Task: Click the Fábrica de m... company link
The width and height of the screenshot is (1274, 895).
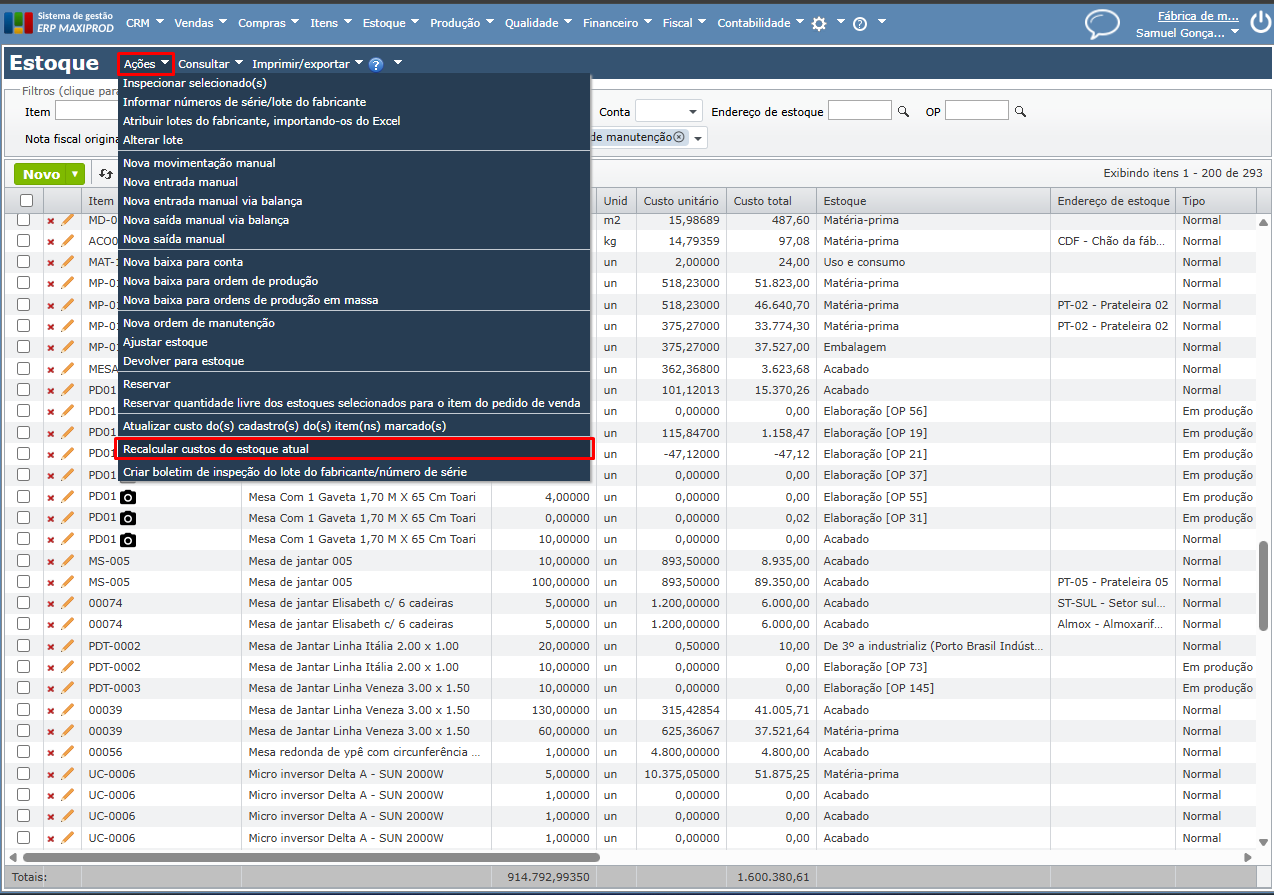Action: 1199,16
